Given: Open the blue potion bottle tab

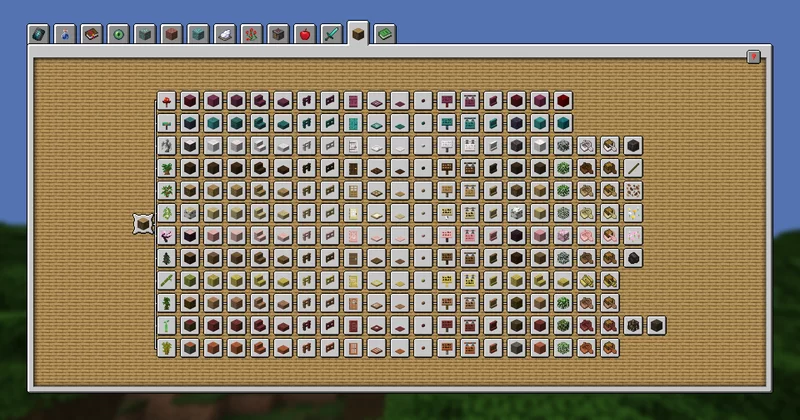Looking at the screenshot, I should 66,34.
